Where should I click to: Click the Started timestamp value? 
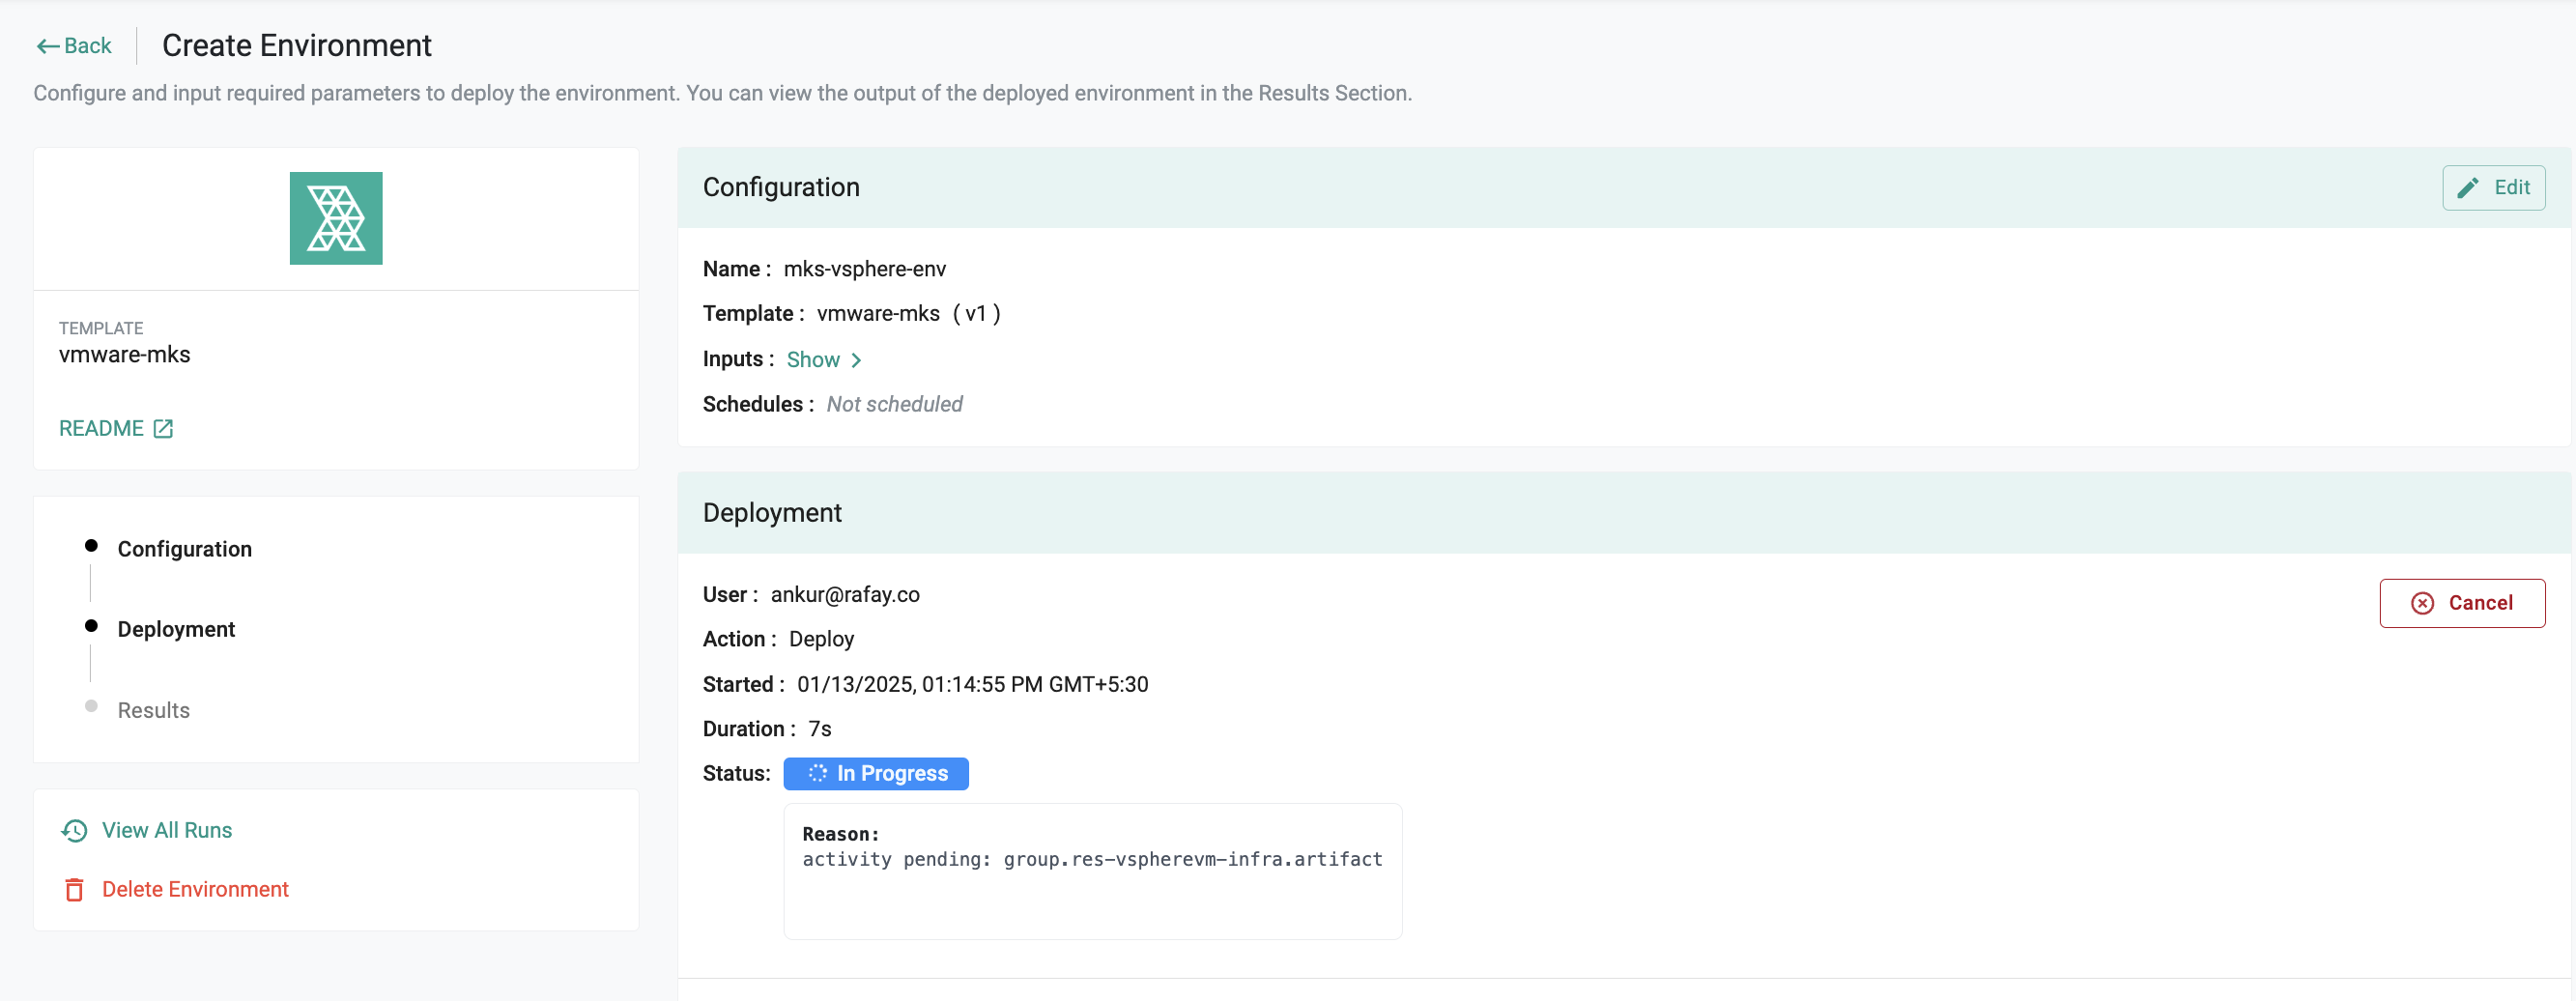click(x=972, y=684)
